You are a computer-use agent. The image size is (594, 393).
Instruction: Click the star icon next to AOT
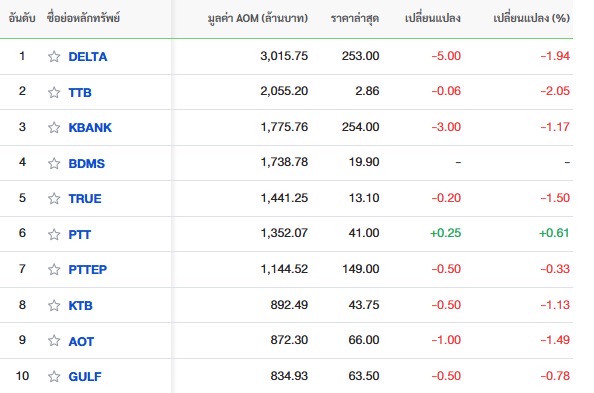point(54,341)
